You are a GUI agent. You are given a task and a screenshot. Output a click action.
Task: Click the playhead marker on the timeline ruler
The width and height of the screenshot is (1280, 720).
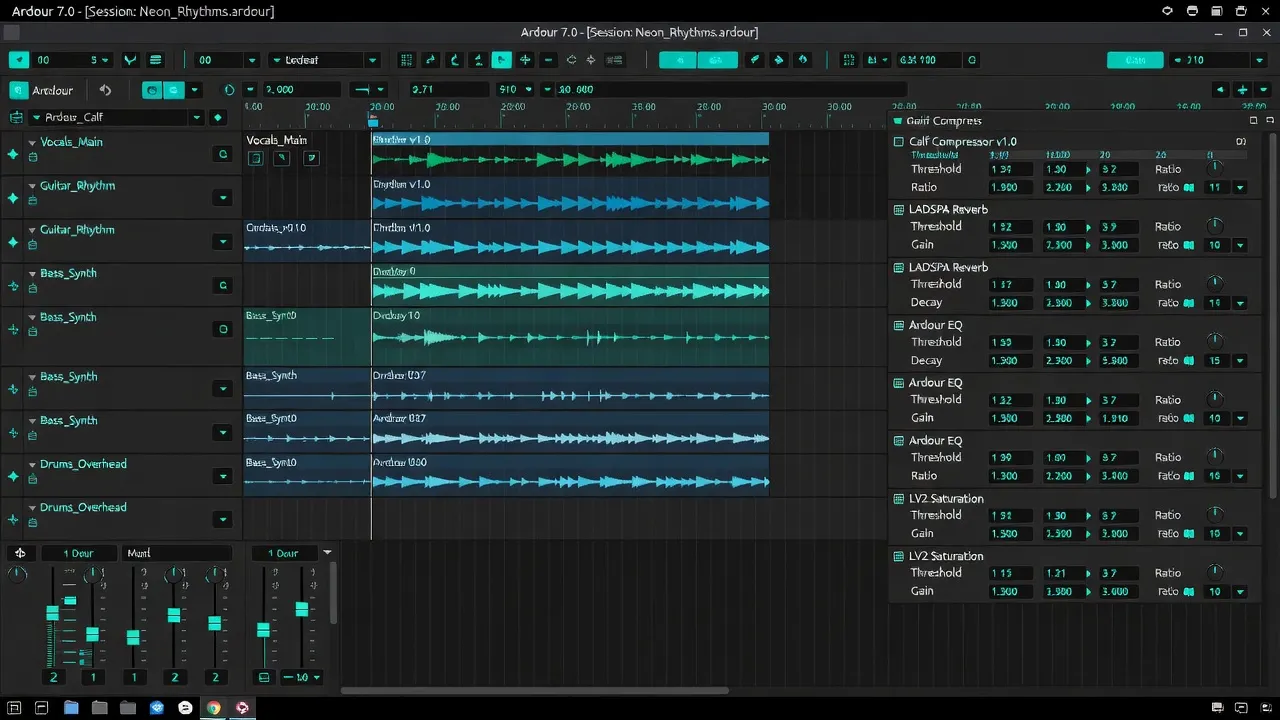(373, 121)
